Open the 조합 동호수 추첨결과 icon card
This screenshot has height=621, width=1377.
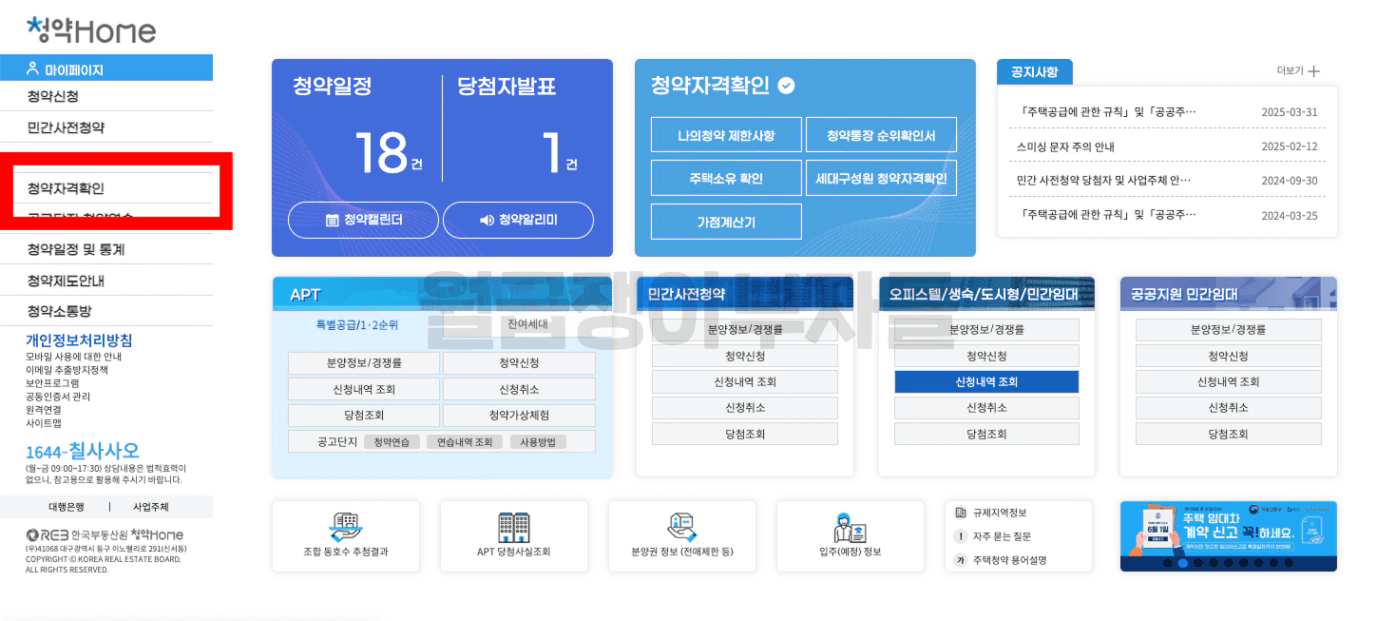coord(345,536)
